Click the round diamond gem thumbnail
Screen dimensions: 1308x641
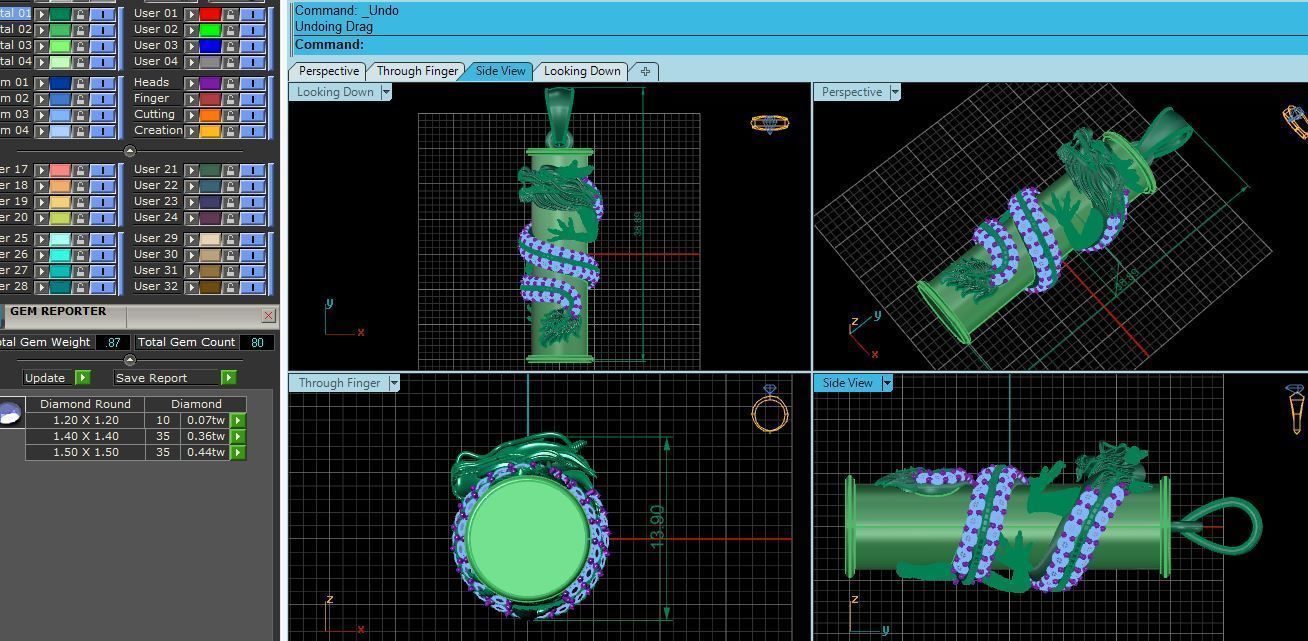click(x=9, y=413)
